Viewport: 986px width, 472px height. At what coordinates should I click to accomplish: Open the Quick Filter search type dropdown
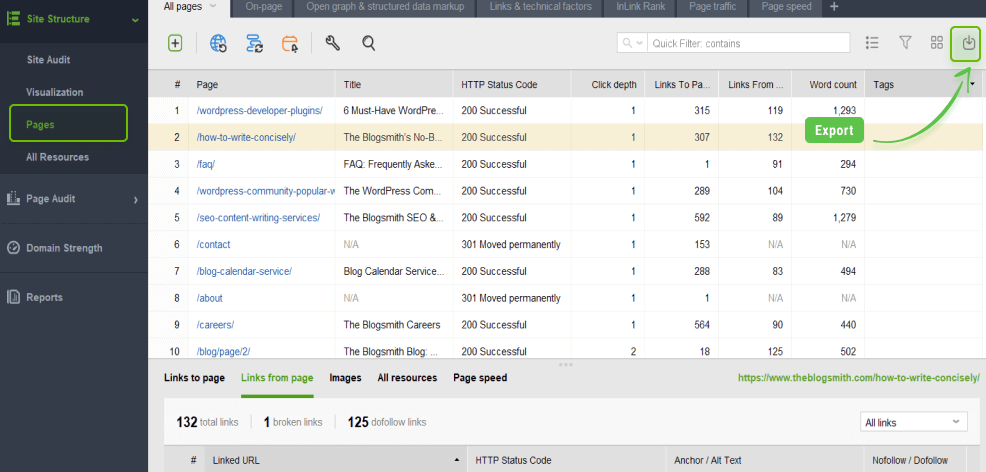click(x=632, y=43)
